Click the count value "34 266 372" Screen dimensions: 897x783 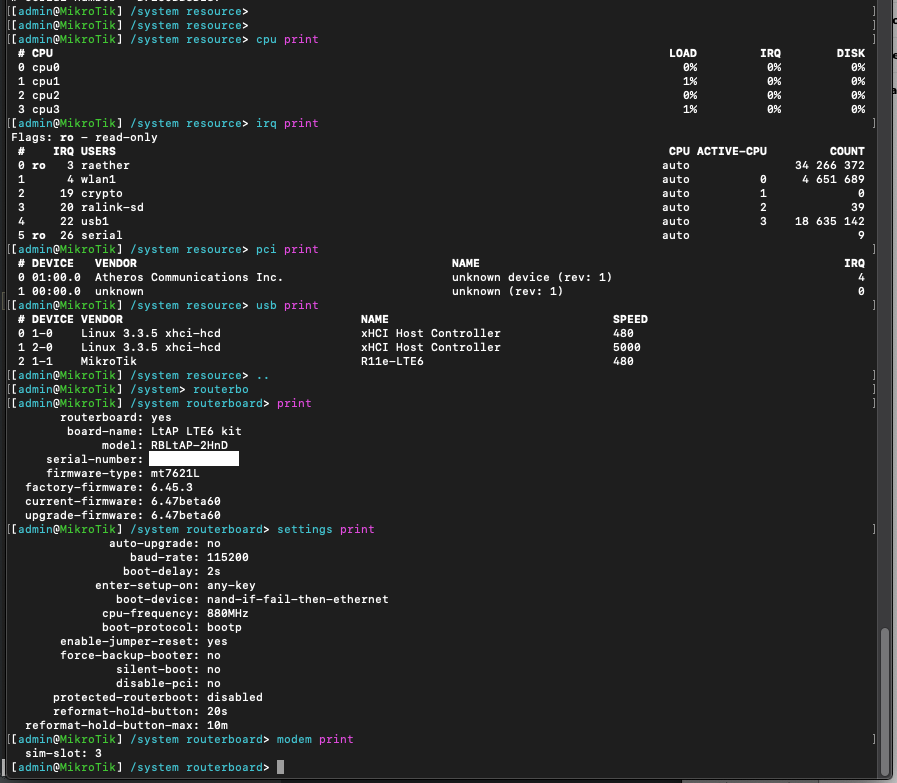point(829,165)
